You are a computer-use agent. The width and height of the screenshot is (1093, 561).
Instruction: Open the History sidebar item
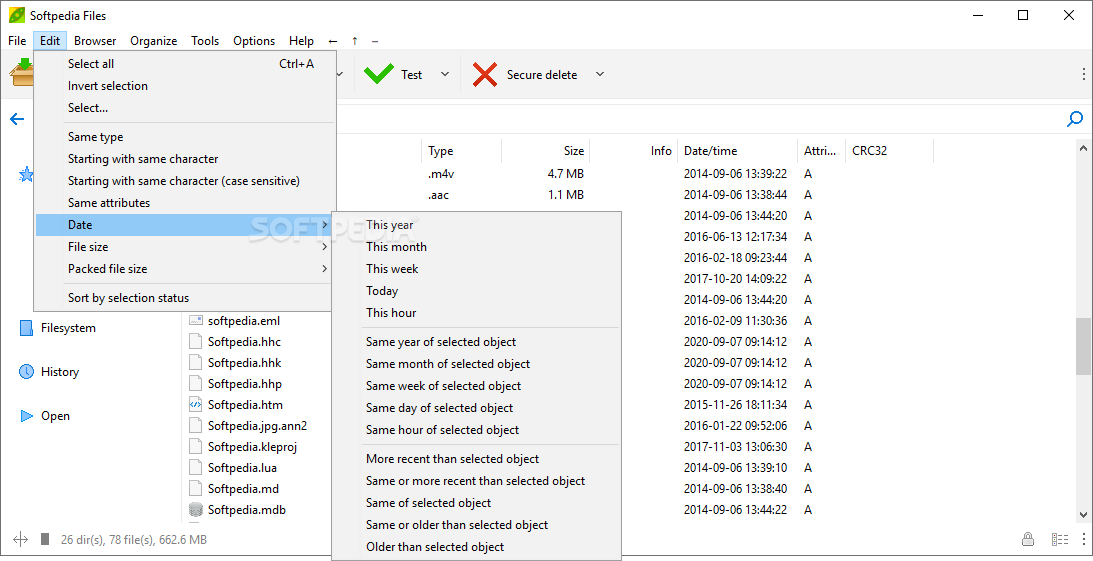[x=49, y=371]
